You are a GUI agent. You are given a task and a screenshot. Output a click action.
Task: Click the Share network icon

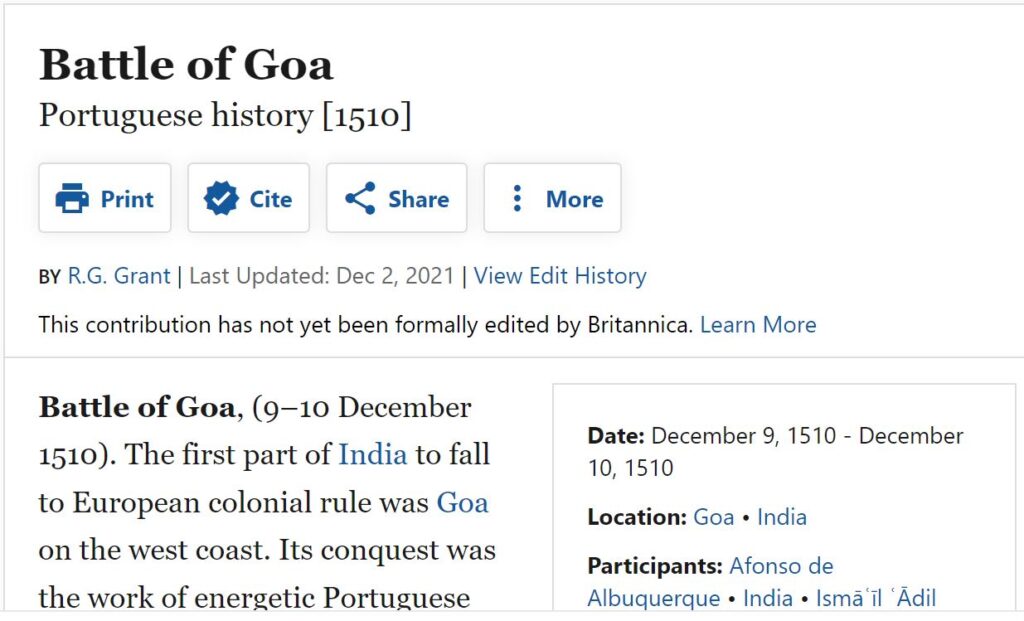click(360, 199)
